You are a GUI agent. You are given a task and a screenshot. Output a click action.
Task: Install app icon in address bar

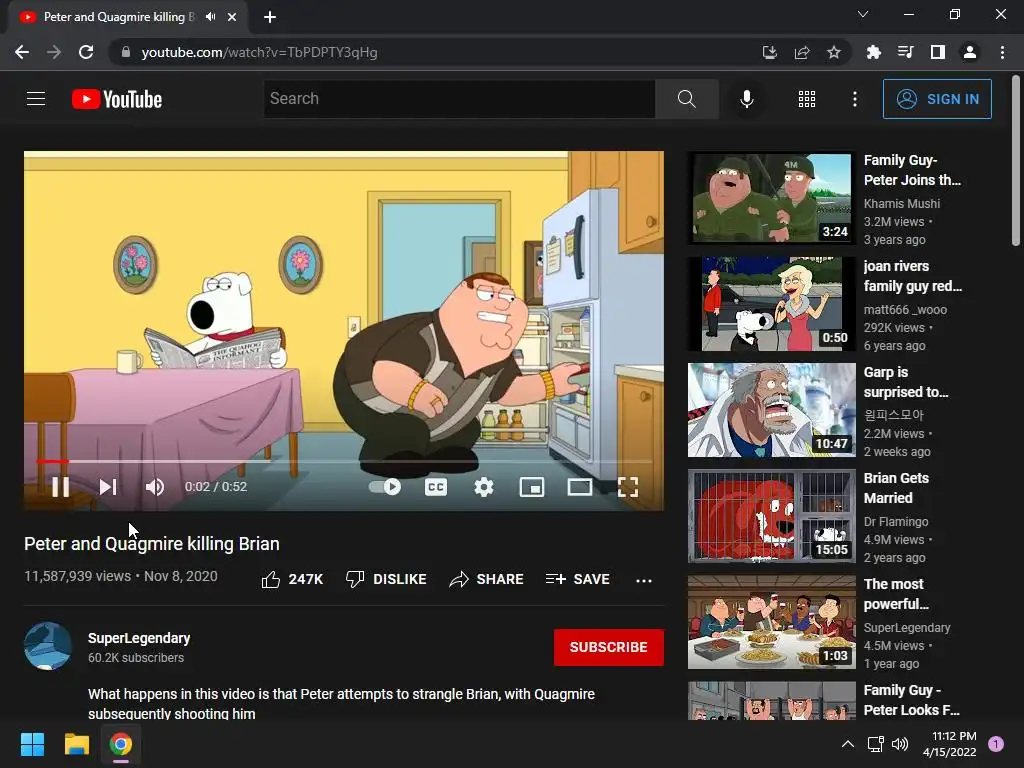click(x=769, y=52)
